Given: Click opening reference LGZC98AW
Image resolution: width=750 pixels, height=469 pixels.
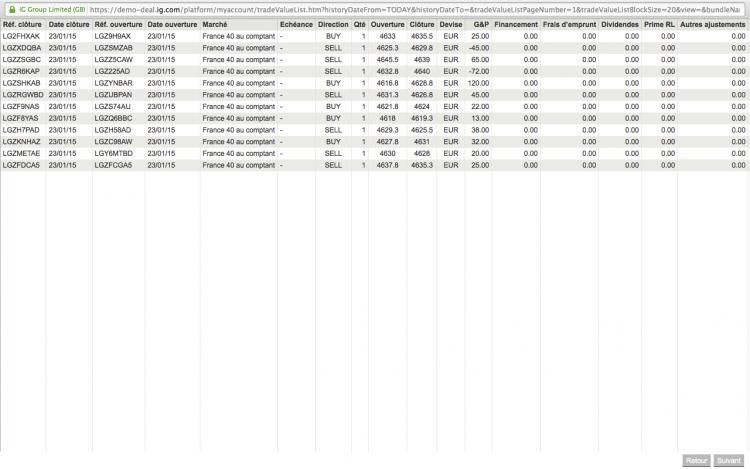Looking at the screenshot, I should click(x=113, y=142).
